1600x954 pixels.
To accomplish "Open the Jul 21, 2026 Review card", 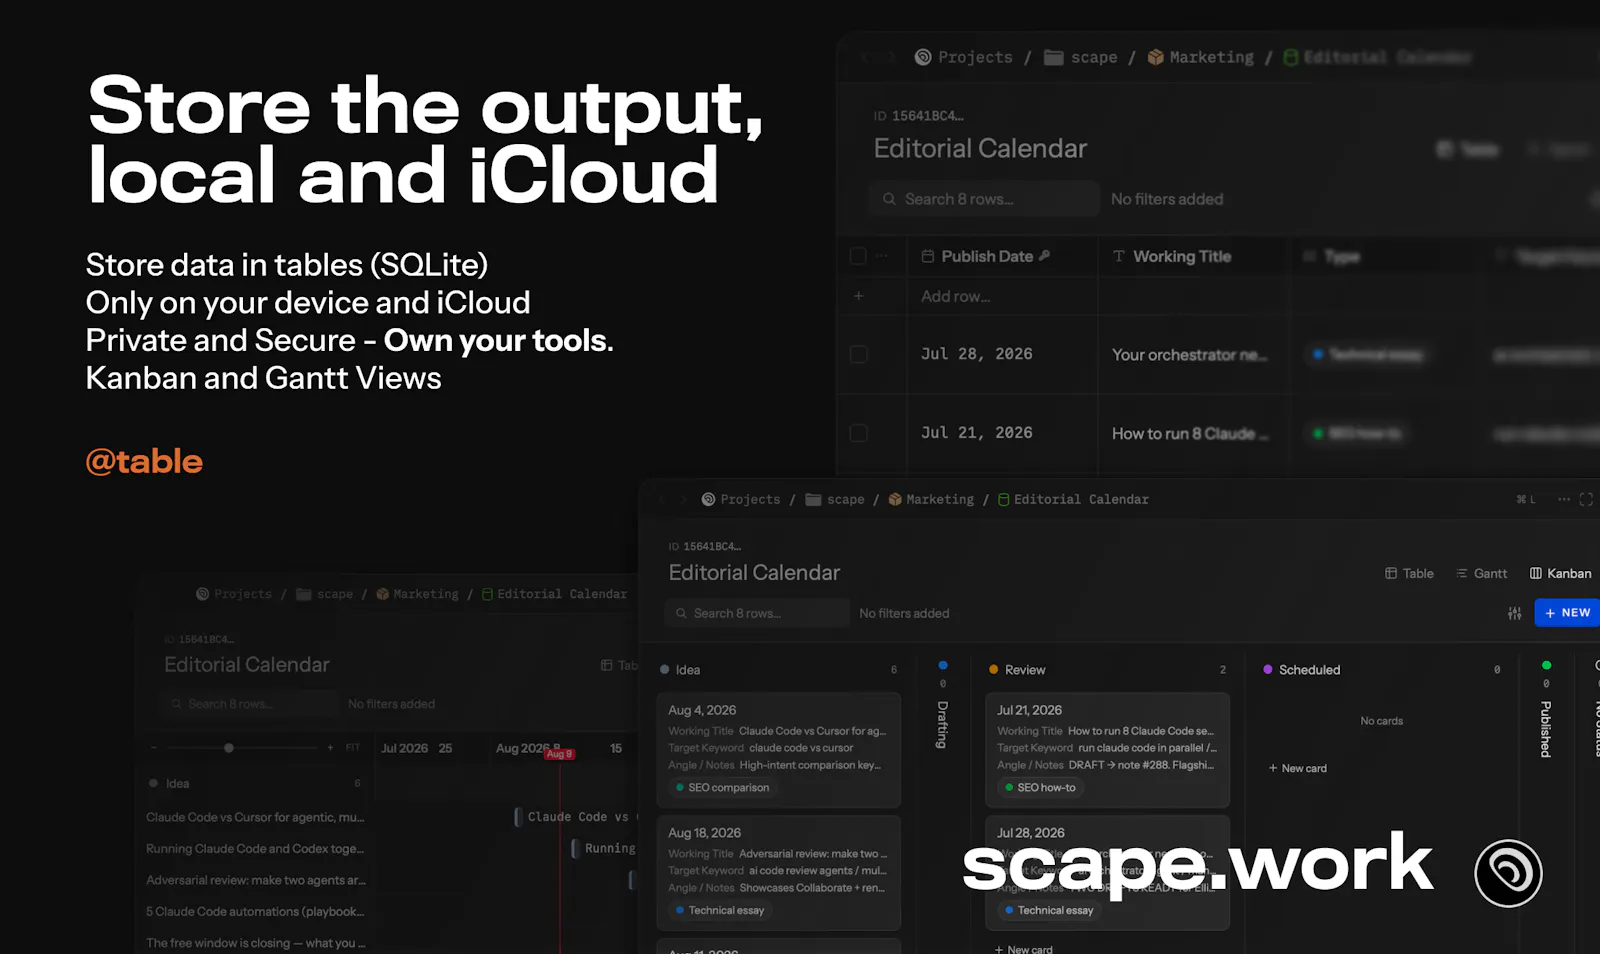I will 1107,750.
